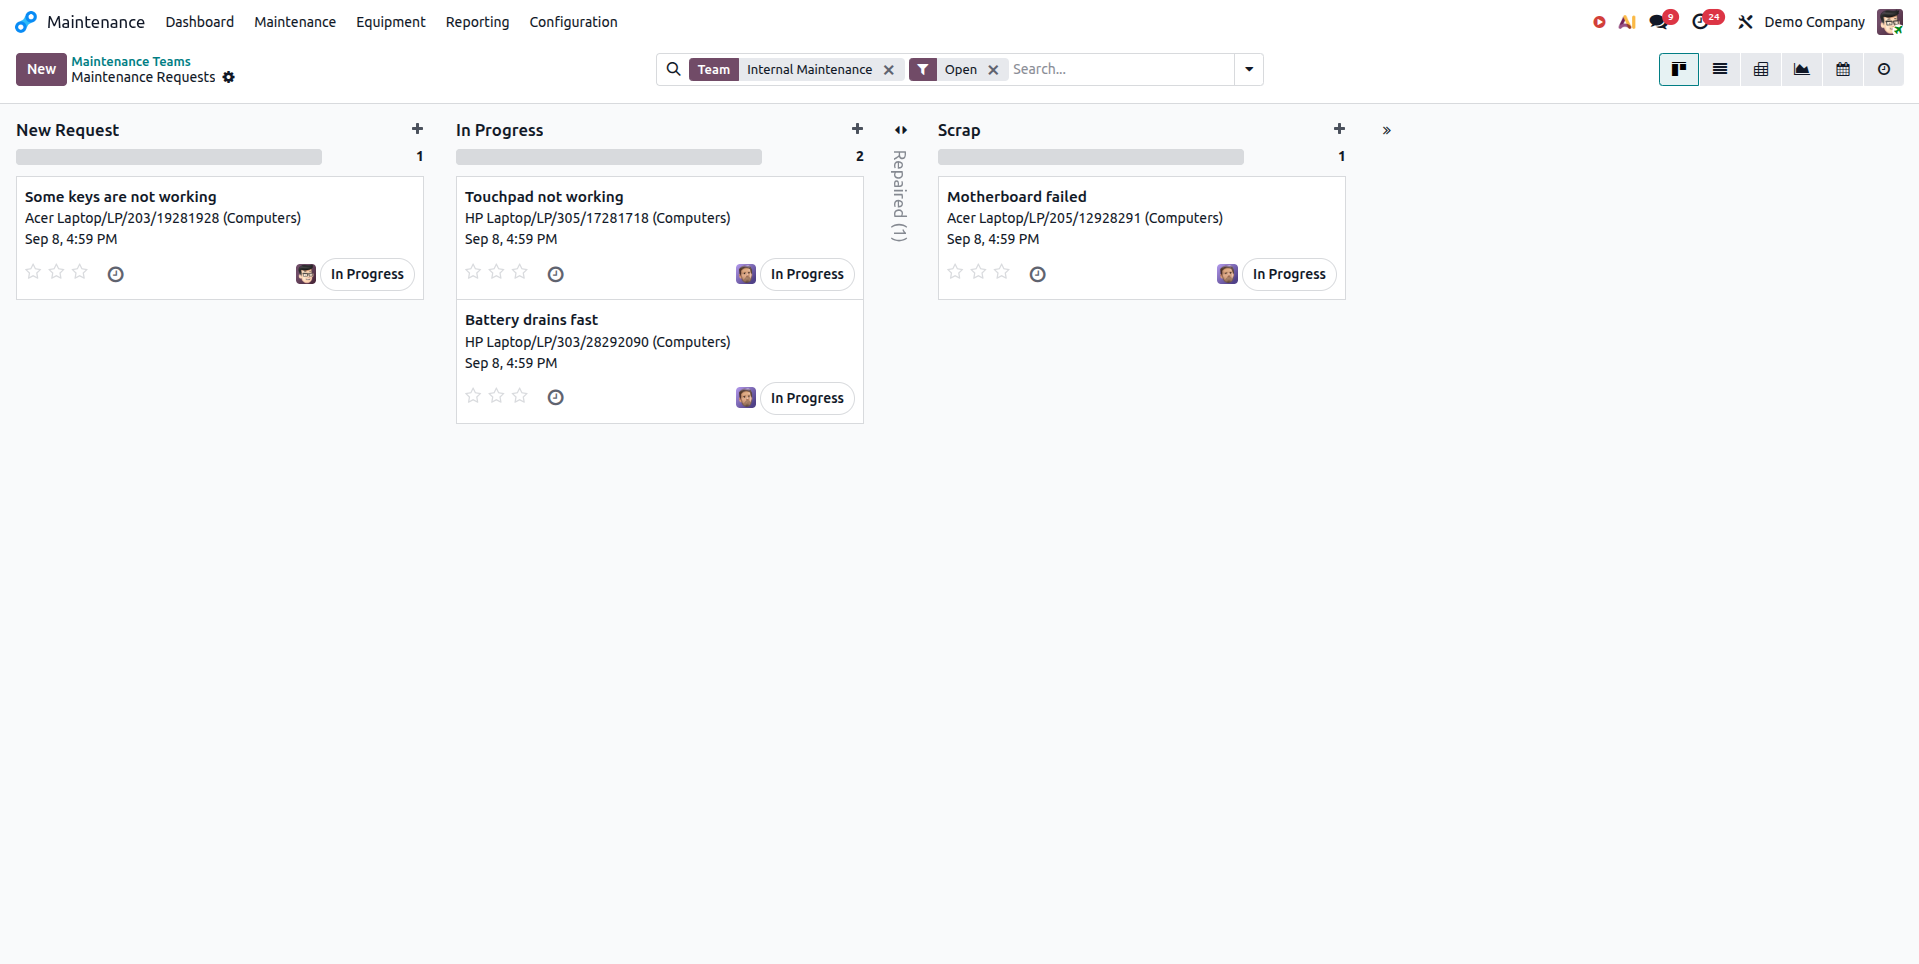Open Demo Company switcher

point(1814,22)
